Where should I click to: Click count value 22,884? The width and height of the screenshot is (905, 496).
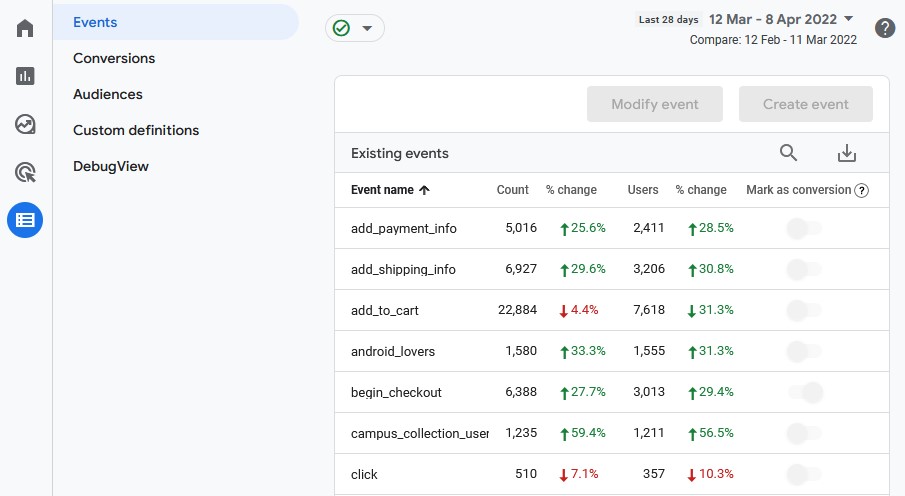coord(517,310)
